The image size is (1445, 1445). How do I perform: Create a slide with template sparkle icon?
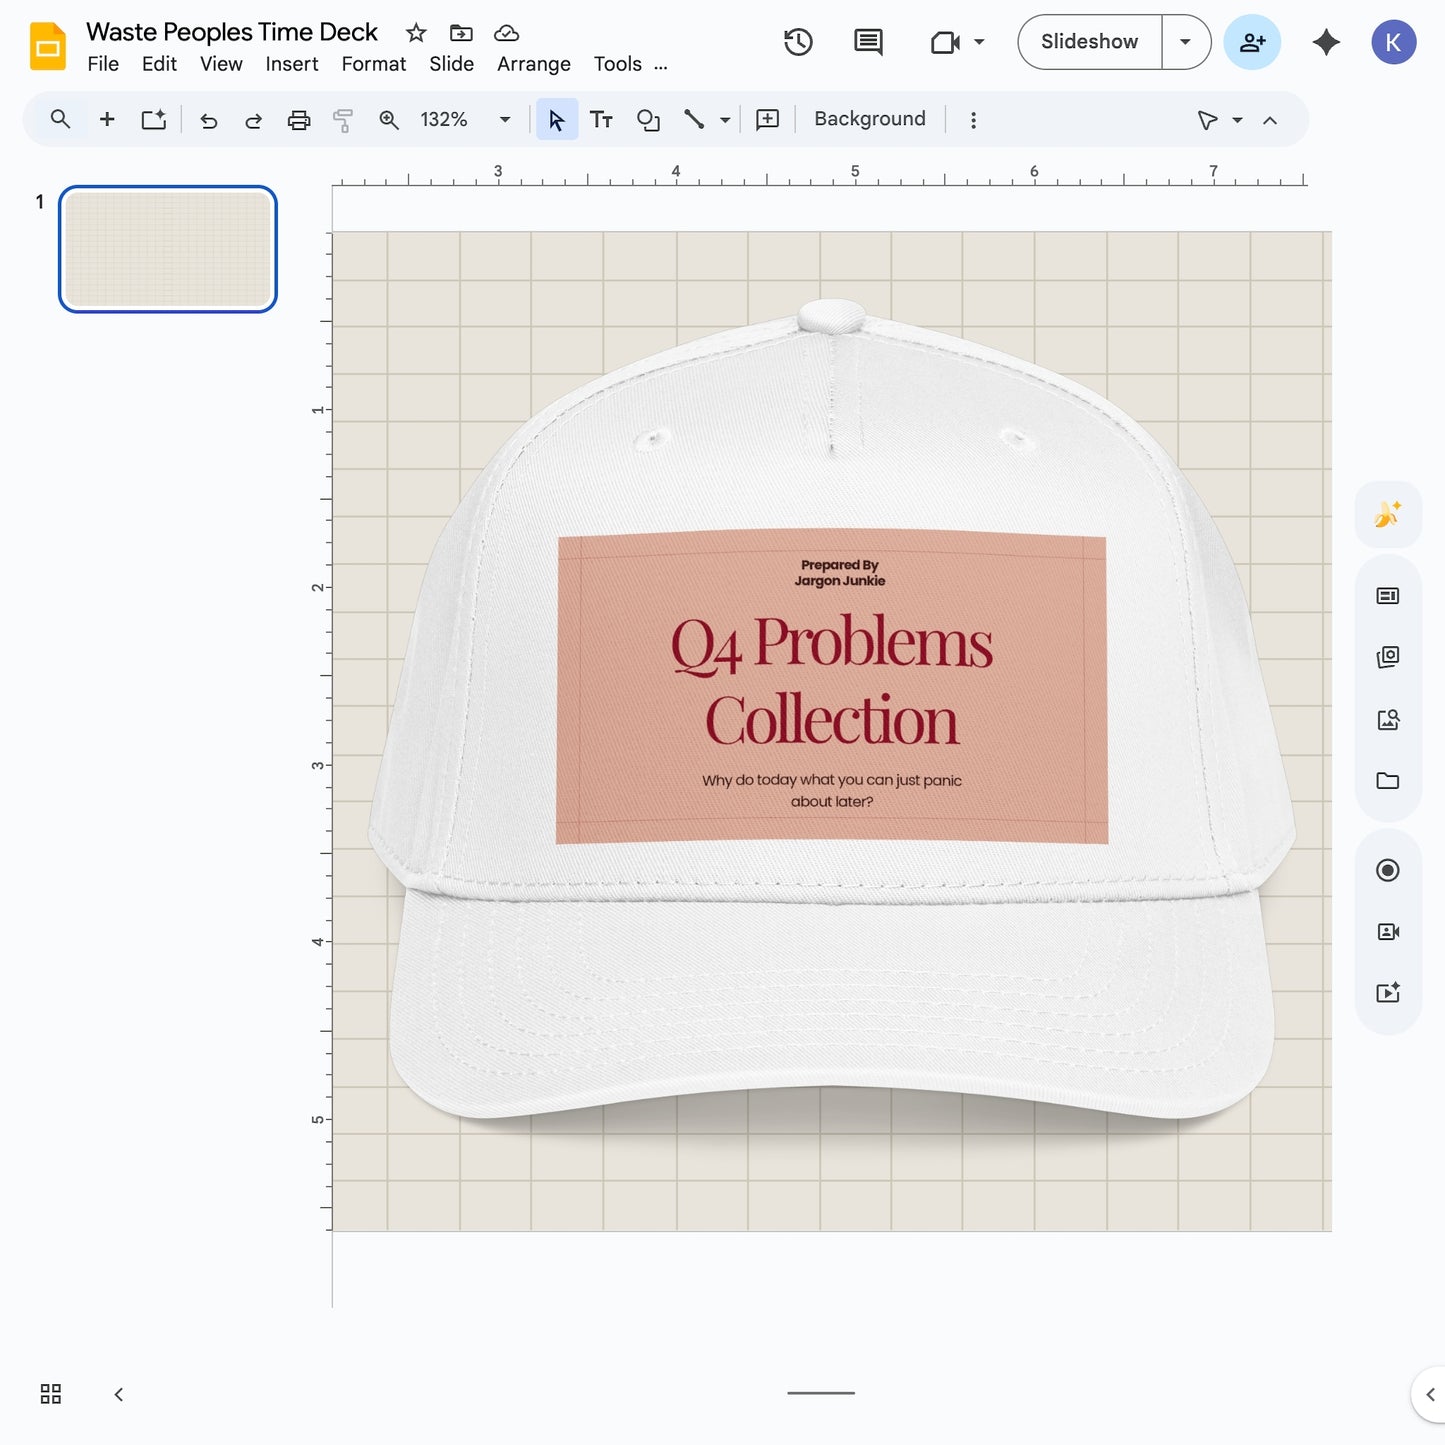coord(153,120)
